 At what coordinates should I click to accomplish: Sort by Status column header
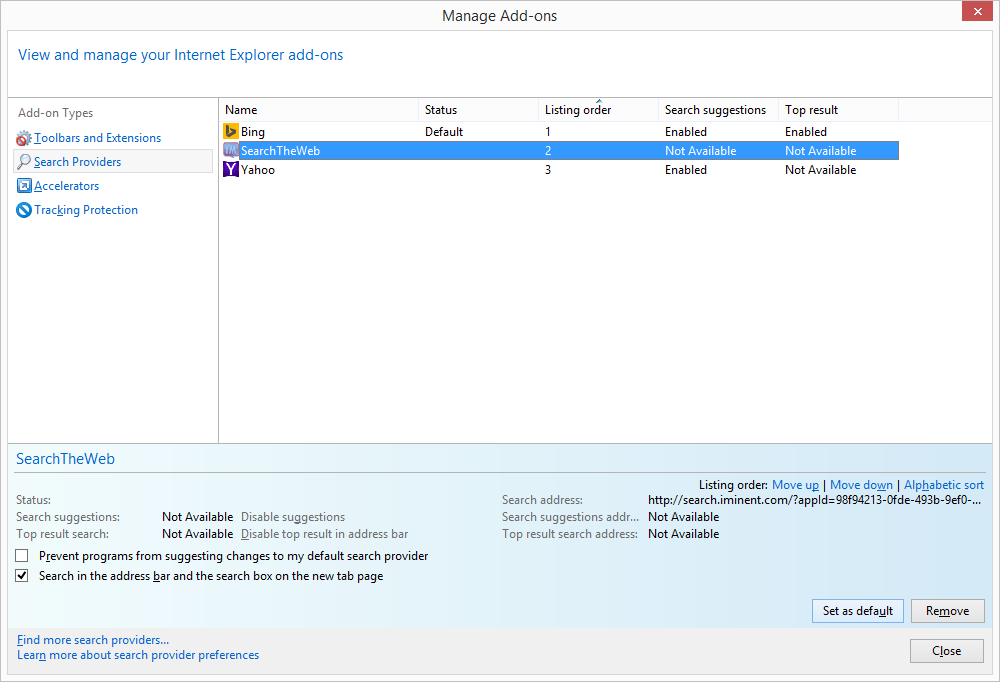point(441,110)
